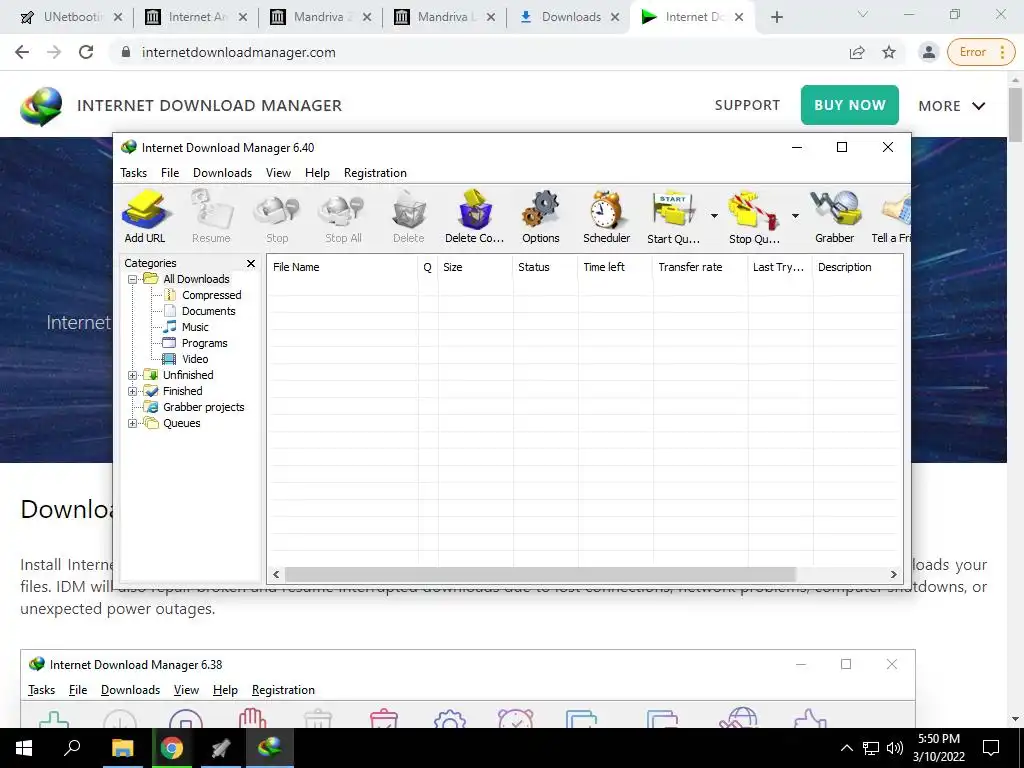This screenshot has height=768, width=1024.
Task: Open Stop Queue dropdown arrow
Action: [795, 216]
